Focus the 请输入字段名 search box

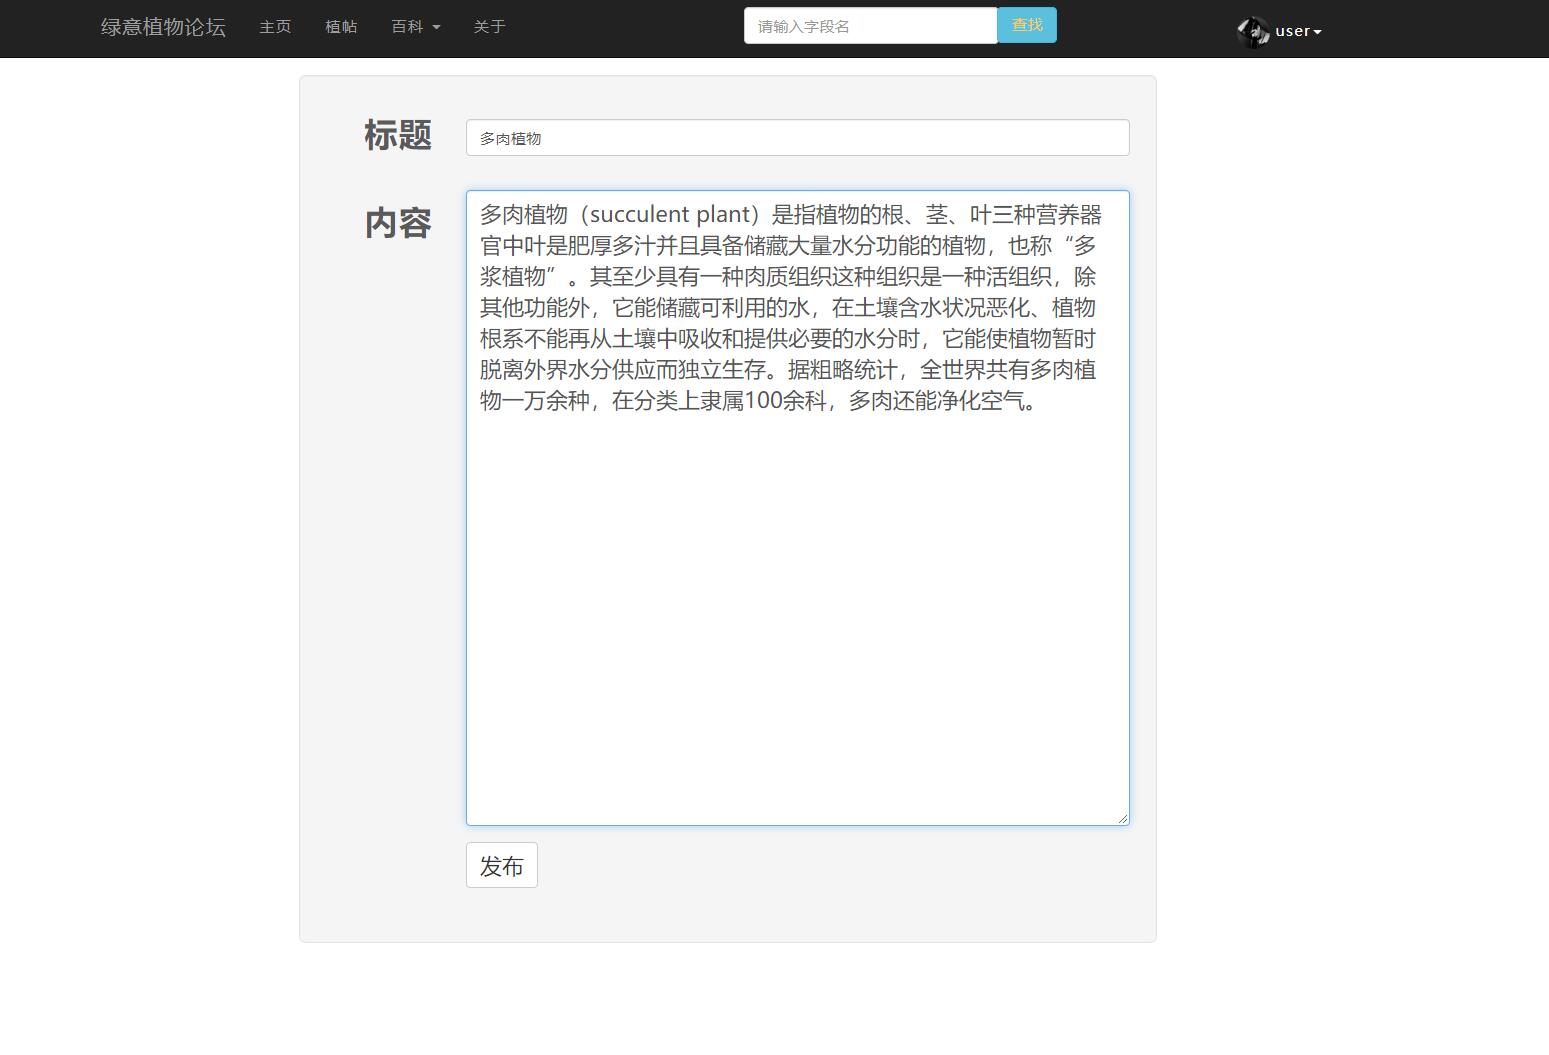click(869, 24)
